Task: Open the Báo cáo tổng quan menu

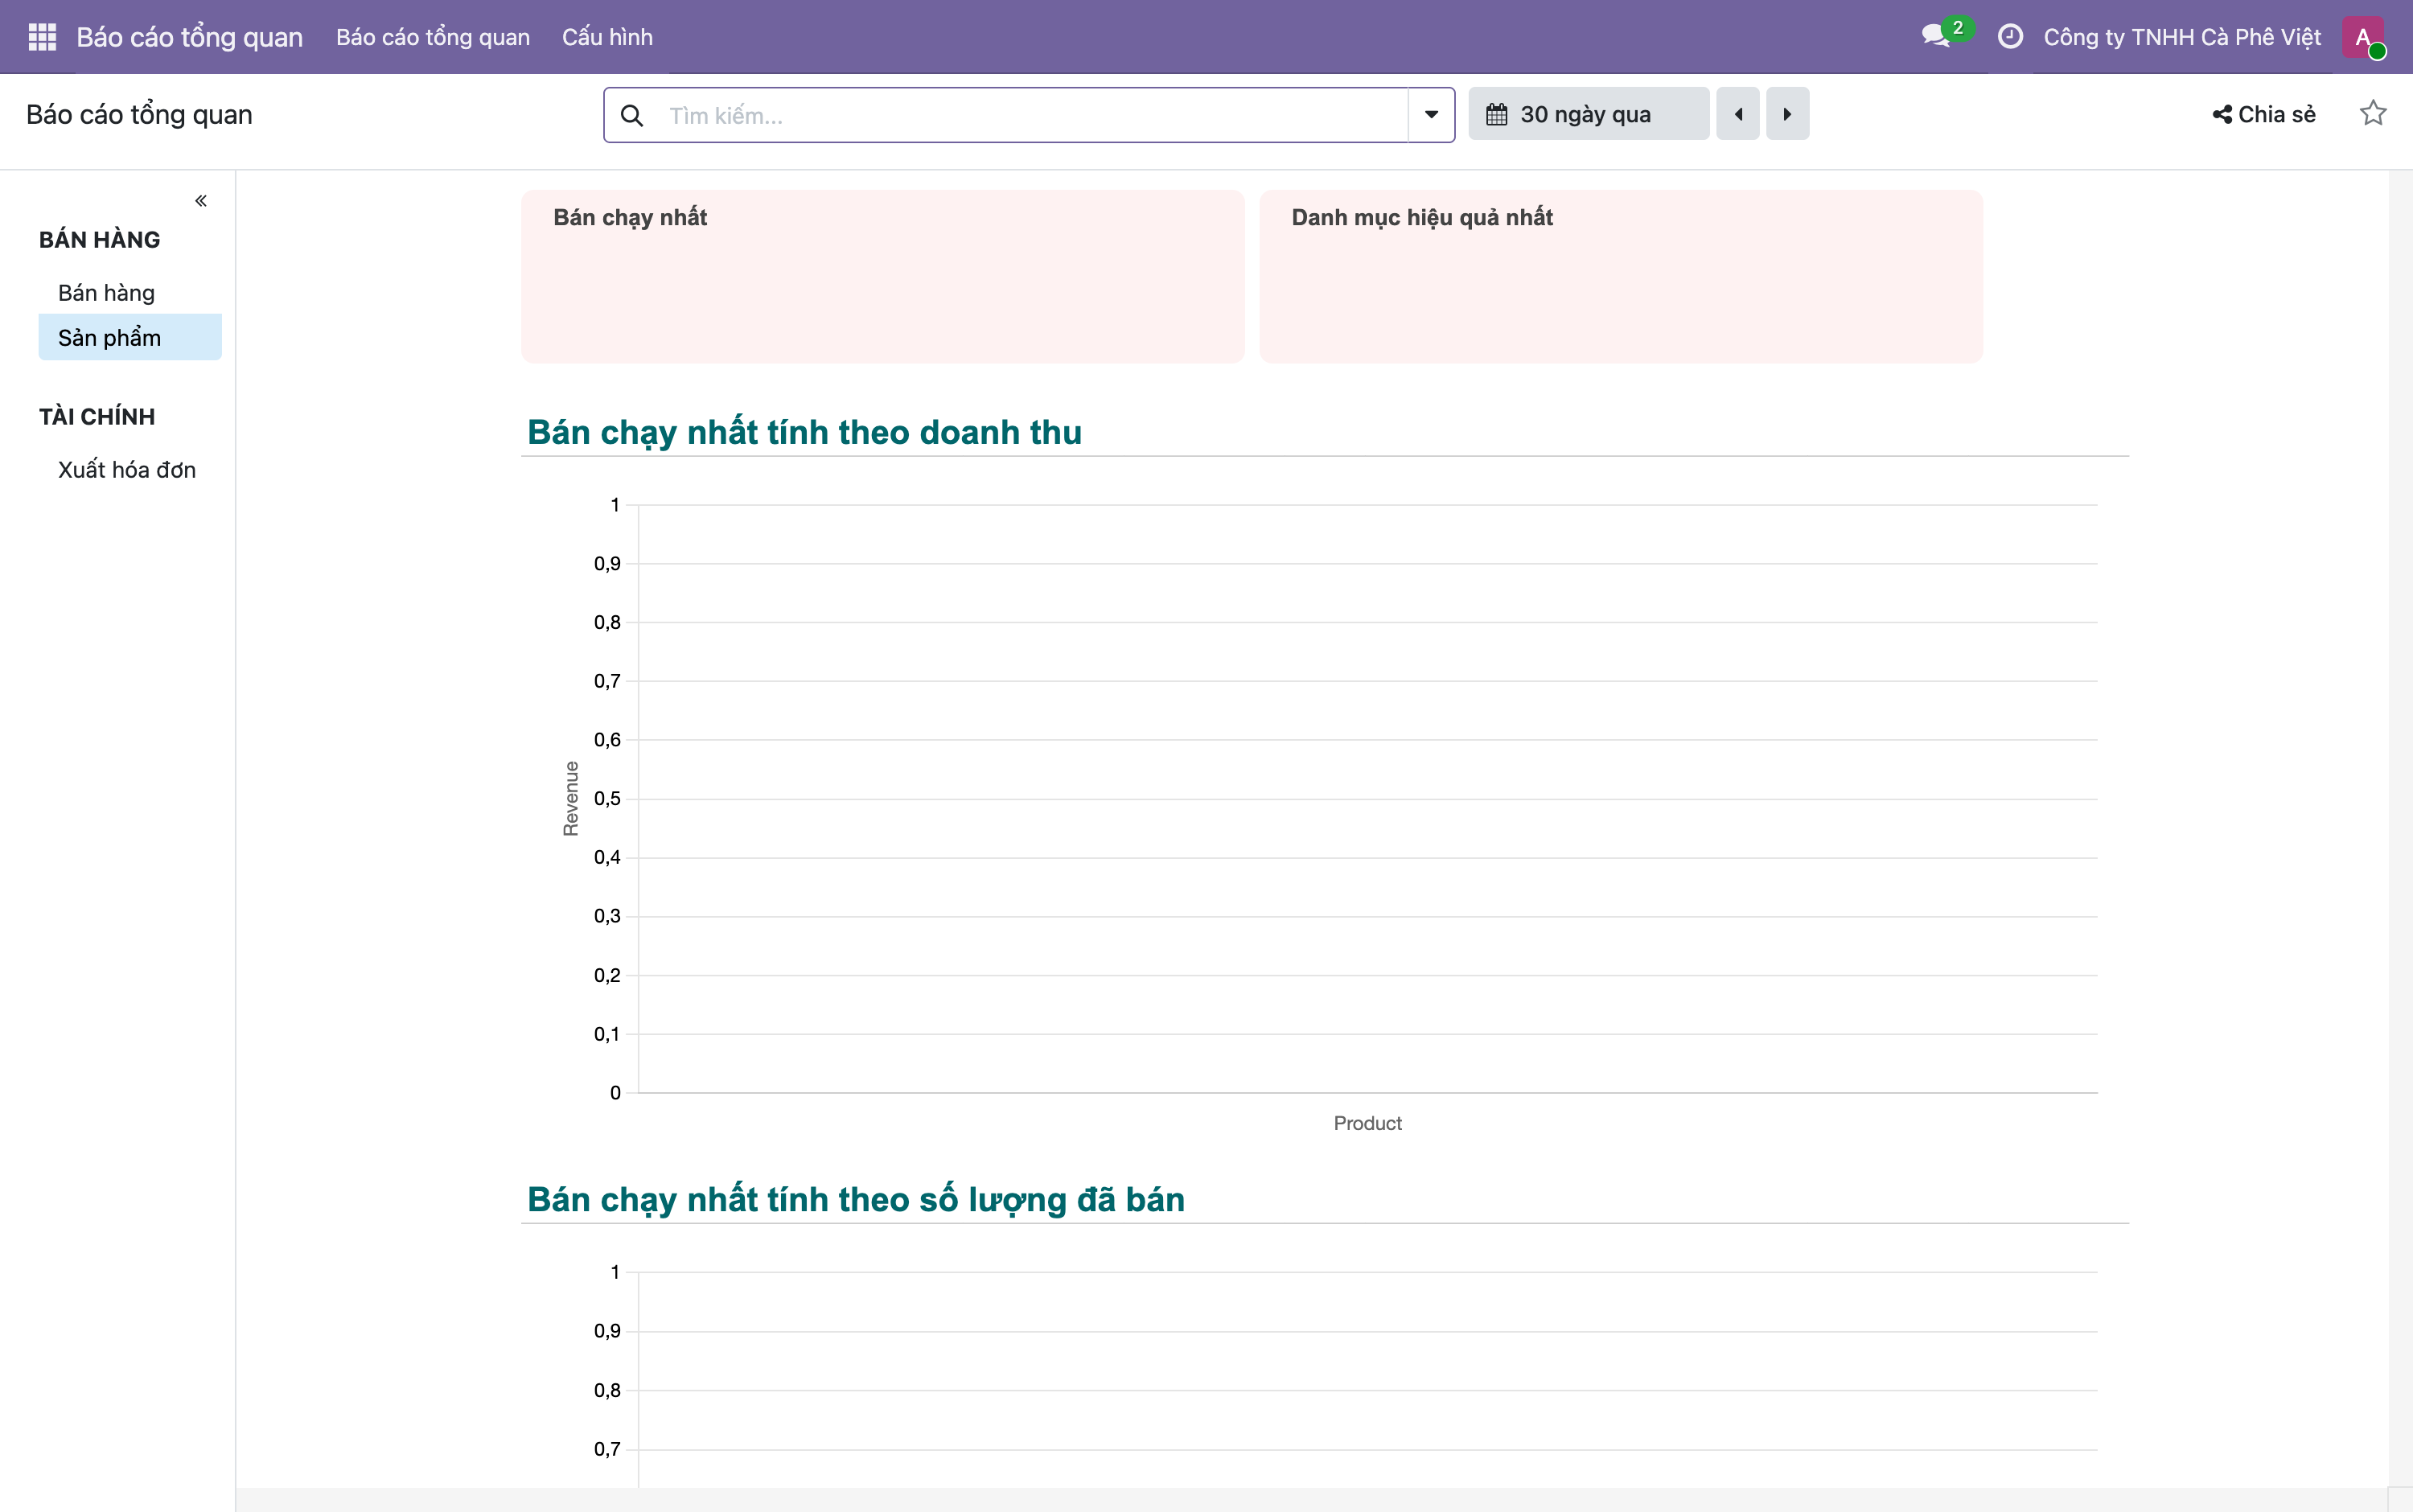Action: coord(433,37)
